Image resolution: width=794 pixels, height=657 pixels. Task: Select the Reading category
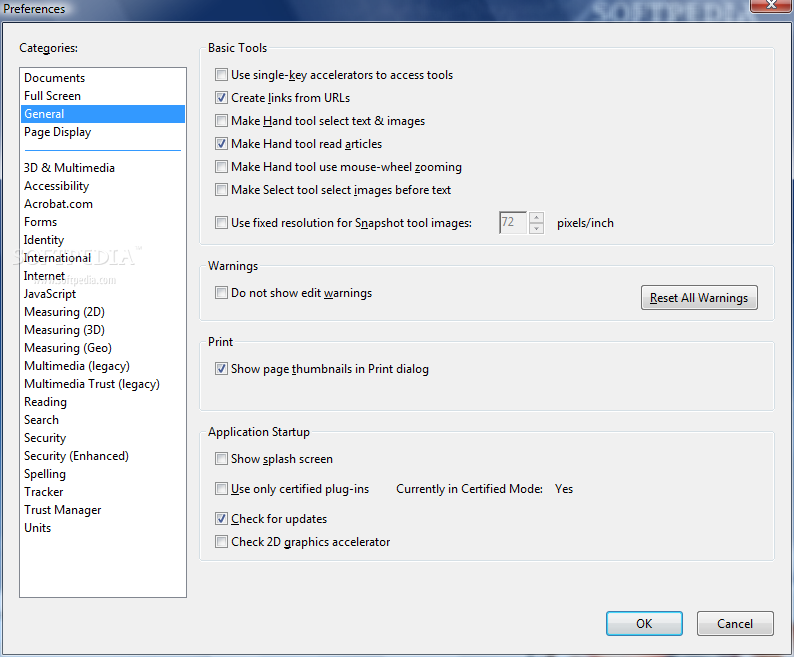tap(103, 402)
